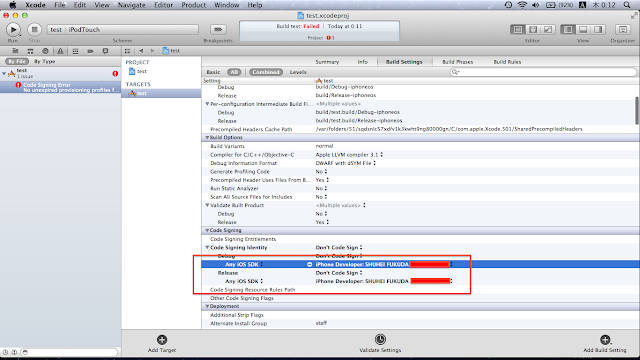Open the Editor menu
The height and width of the screenshot is (360, 640).
coord(163,5)
